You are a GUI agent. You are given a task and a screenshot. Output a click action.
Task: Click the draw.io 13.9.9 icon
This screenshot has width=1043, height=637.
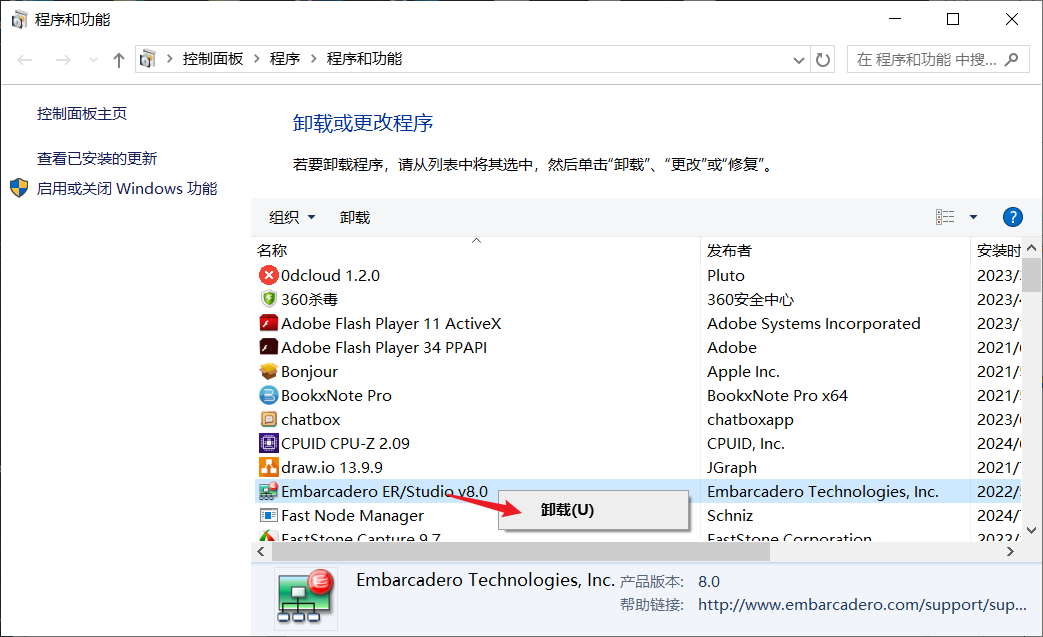(x=268, y=467)
